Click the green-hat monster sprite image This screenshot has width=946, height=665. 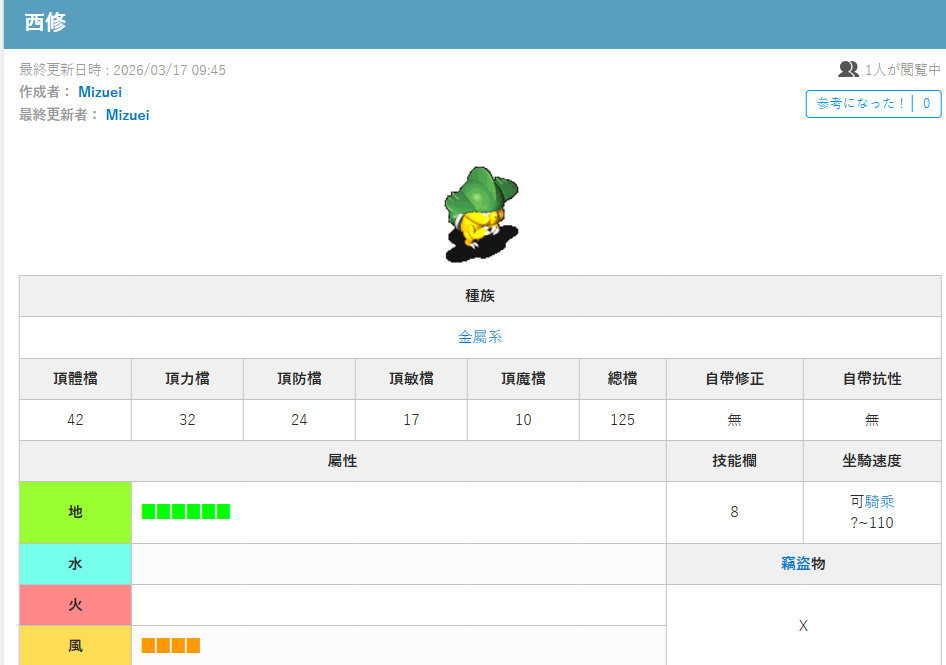[x=481, y=214]
